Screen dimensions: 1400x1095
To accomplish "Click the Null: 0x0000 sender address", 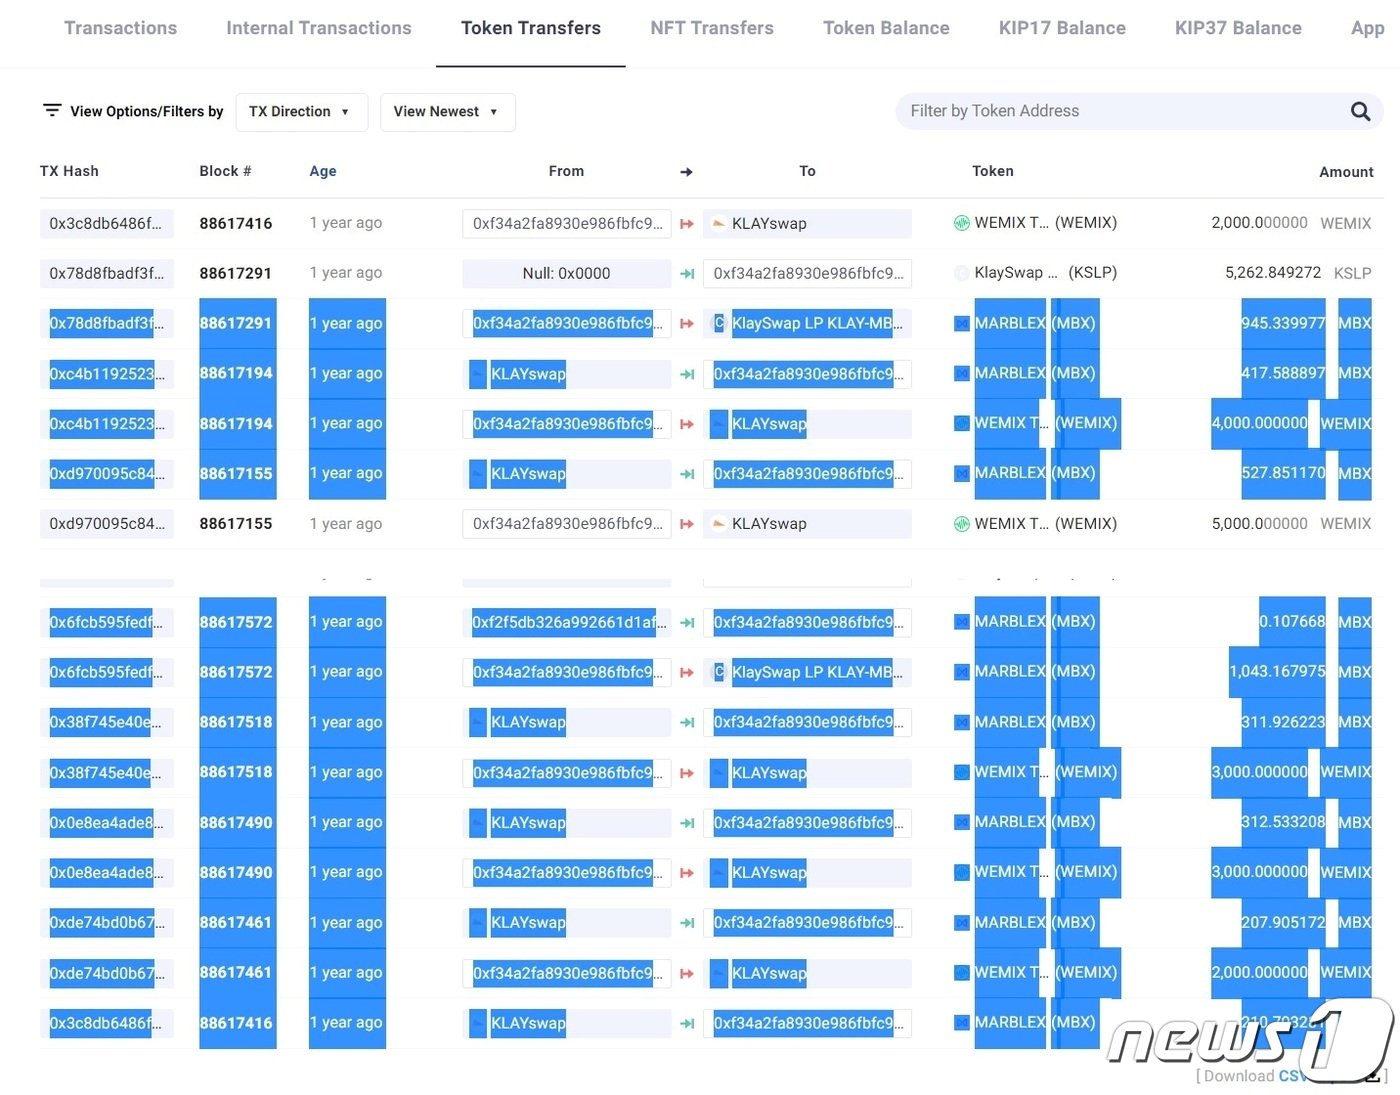I will click(566, 273).
